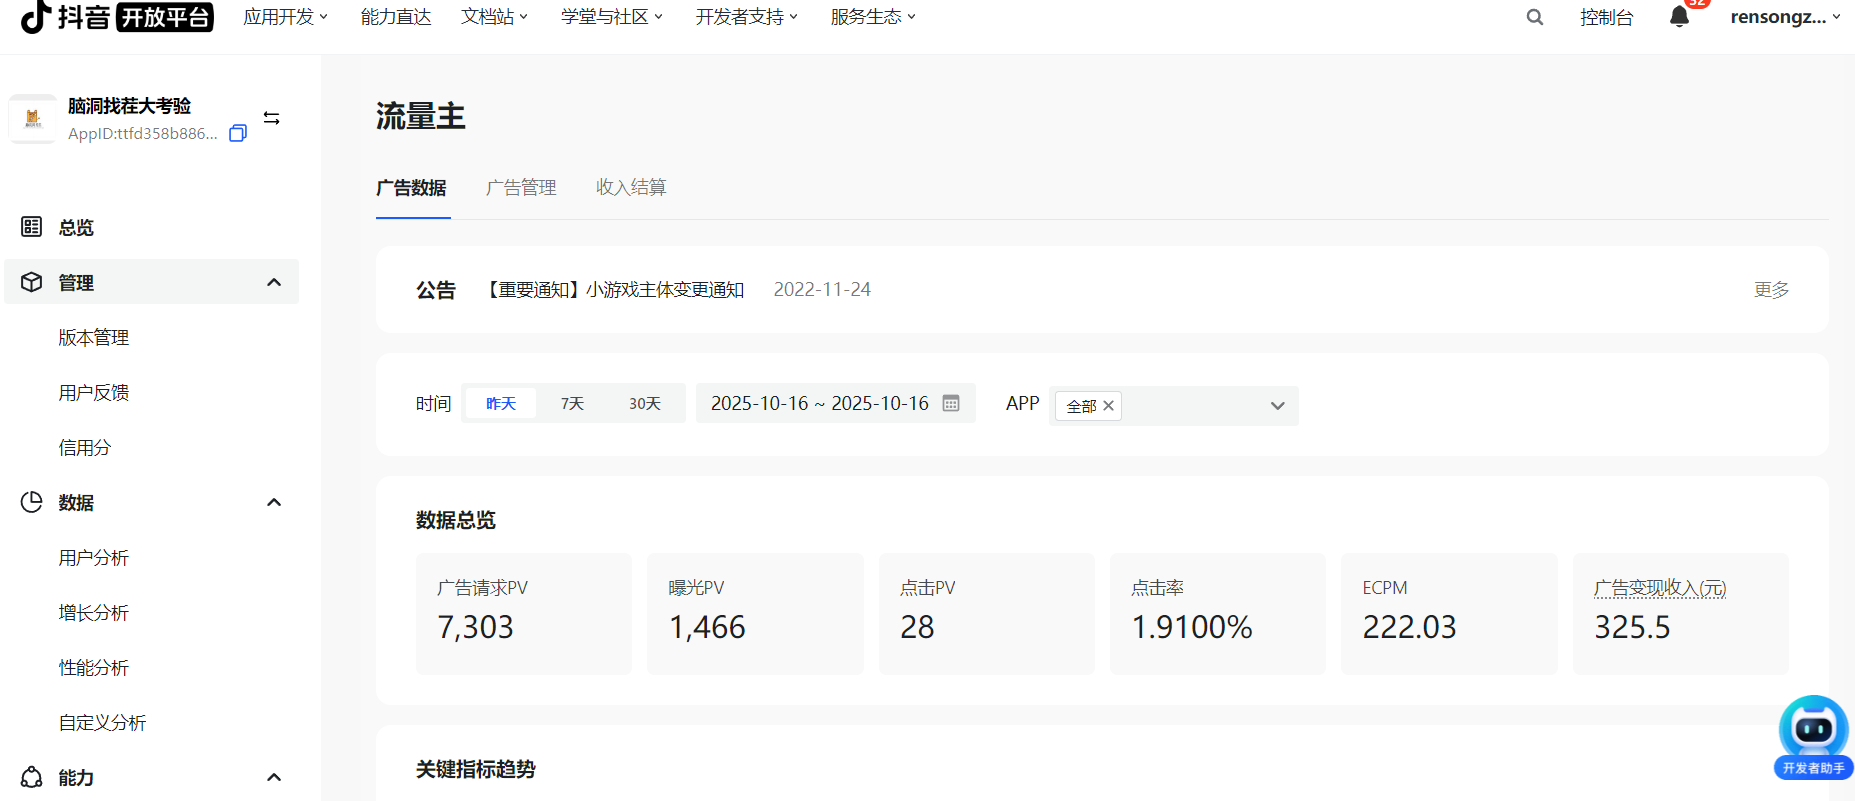
Task: Select the 7天 time range
Action: [x=572, y=403]
